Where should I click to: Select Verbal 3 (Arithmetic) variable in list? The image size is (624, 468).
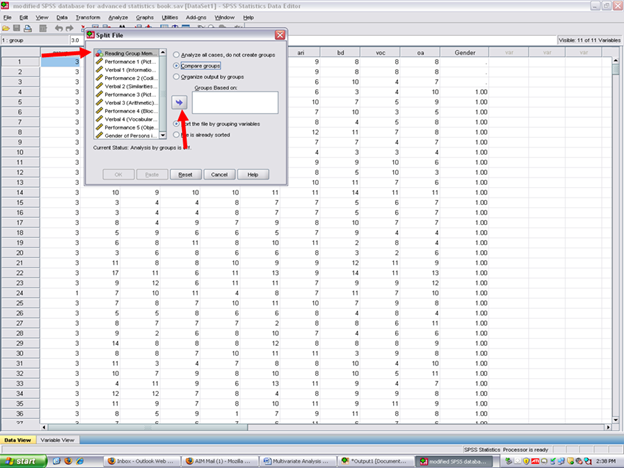pos(127,104)
